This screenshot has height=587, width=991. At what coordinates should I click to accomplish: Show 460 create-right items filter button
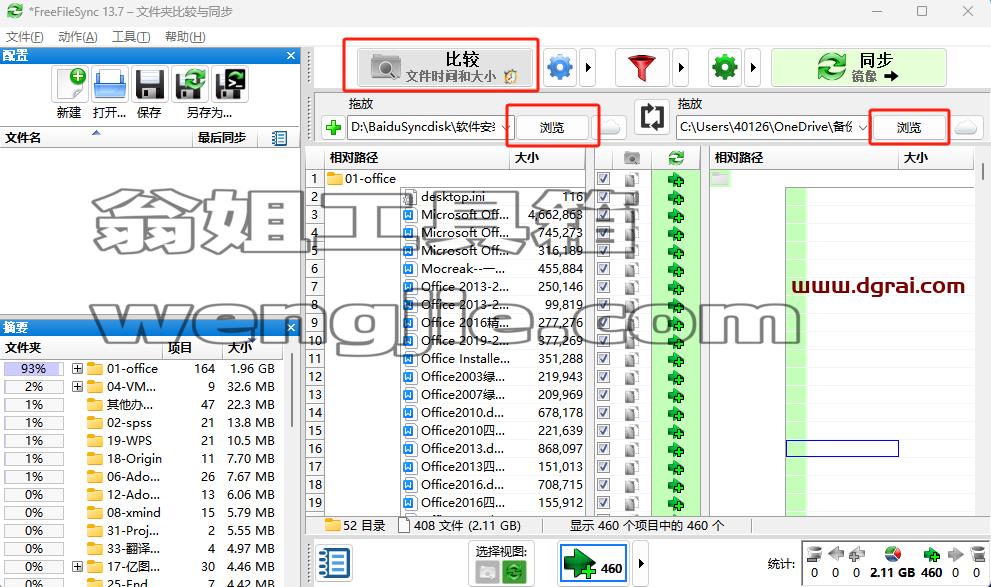pos(593,563)
